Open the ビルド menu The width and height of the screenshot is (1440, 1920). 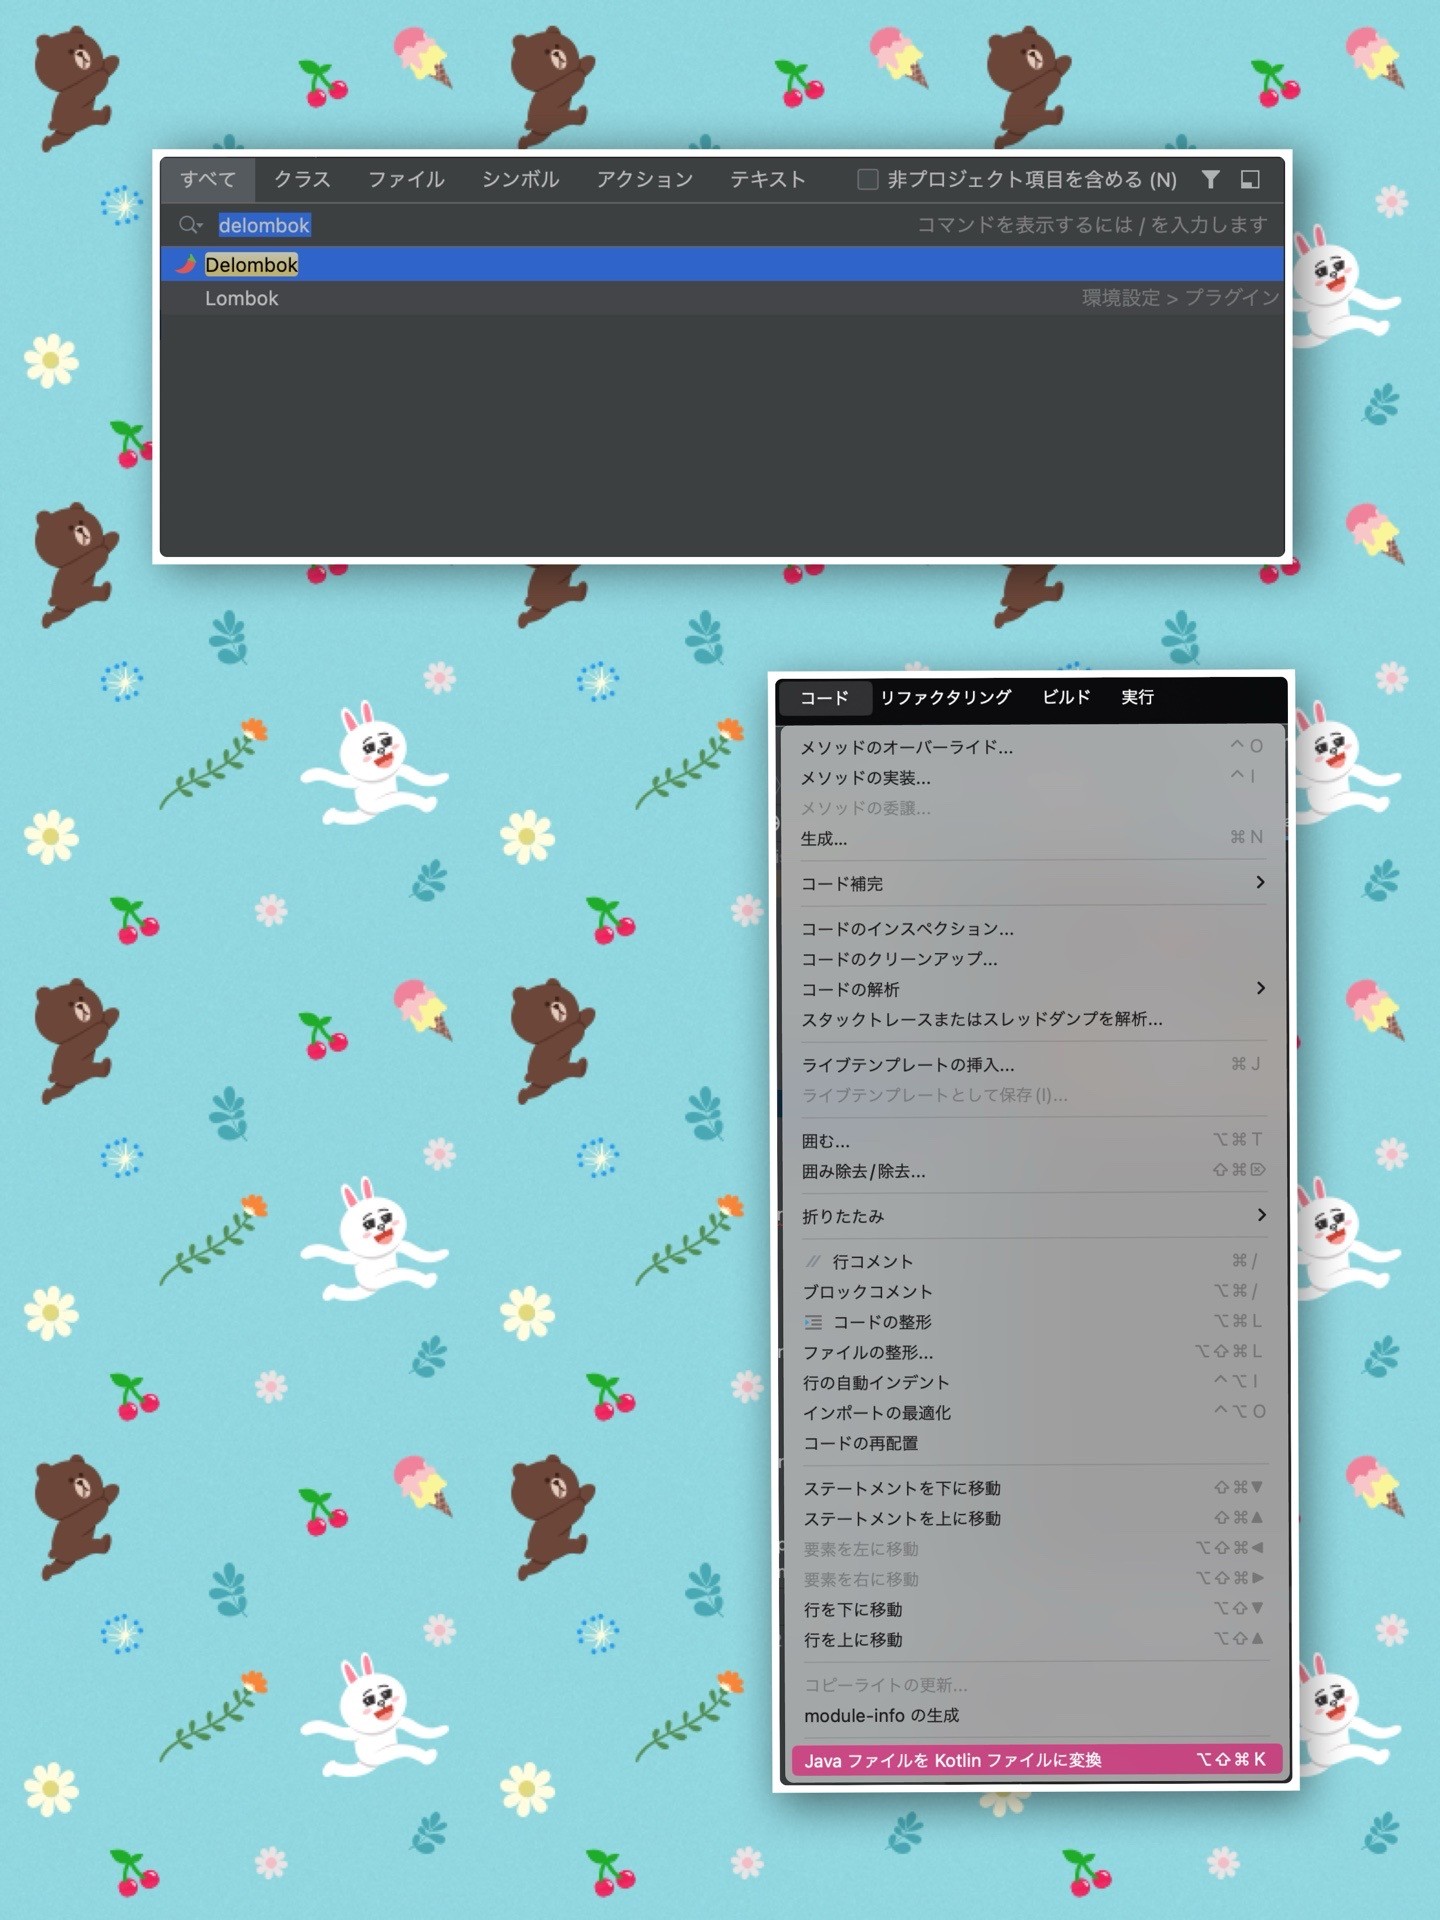[1066, 697]
